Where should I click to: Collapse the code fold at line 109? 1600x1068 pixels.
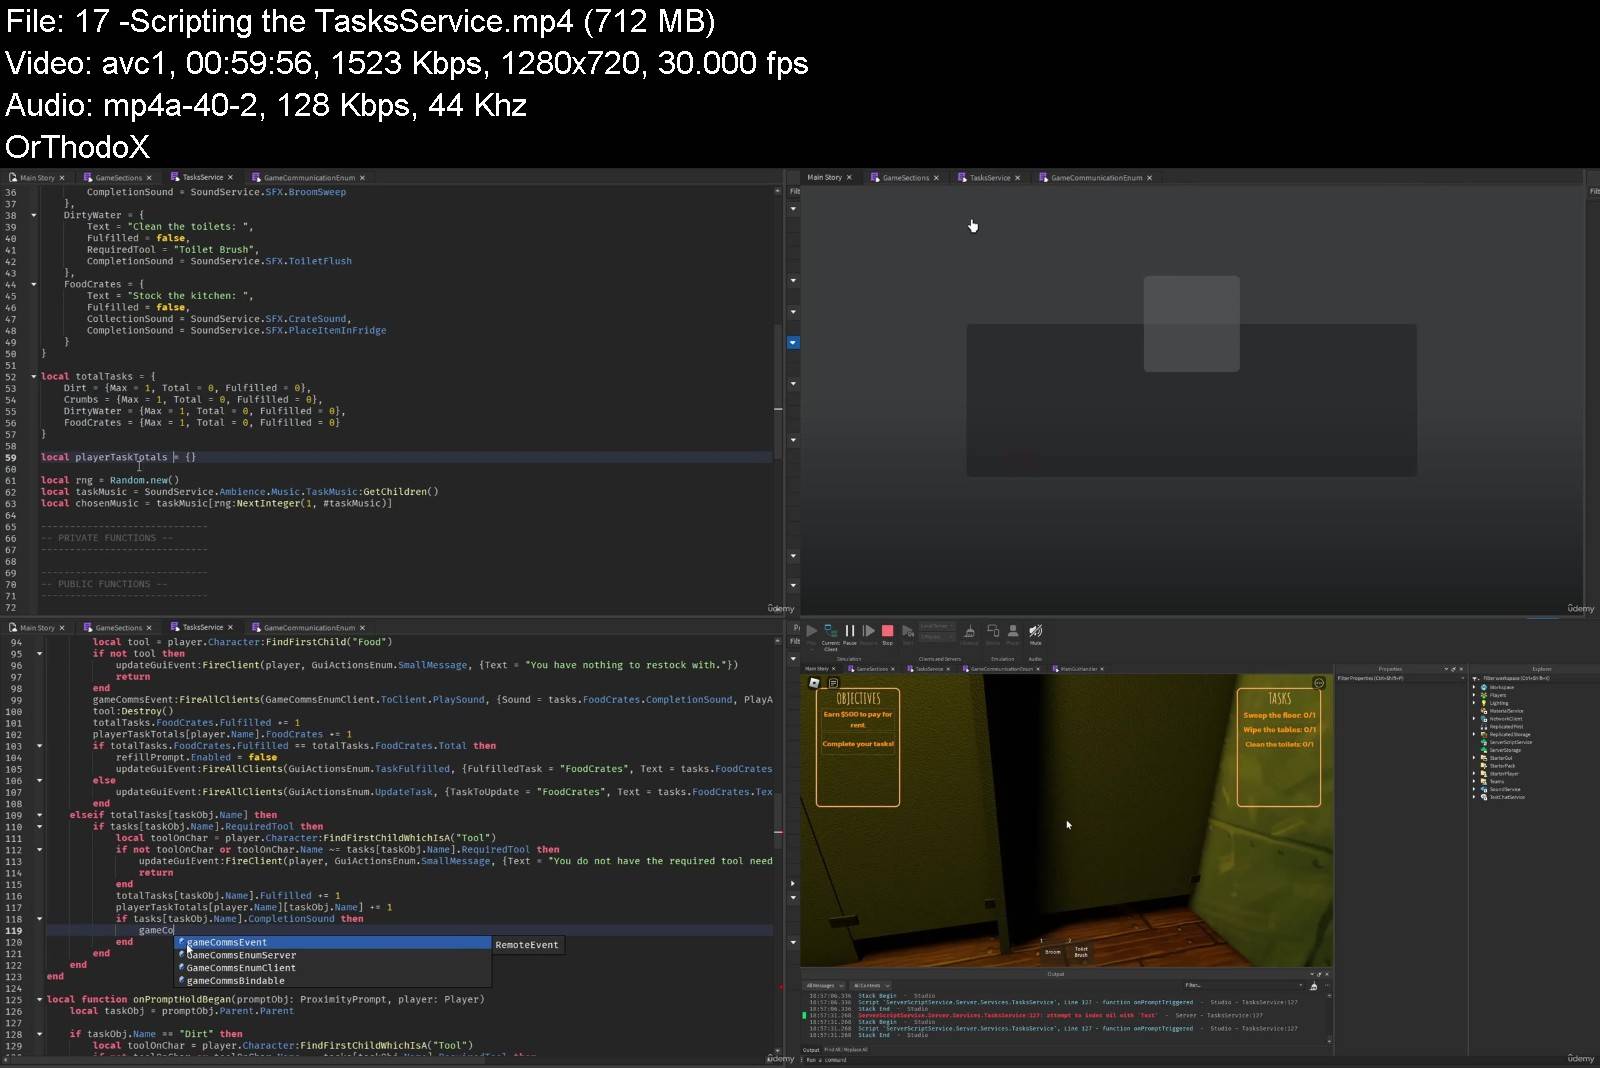[x=40, y=815]
